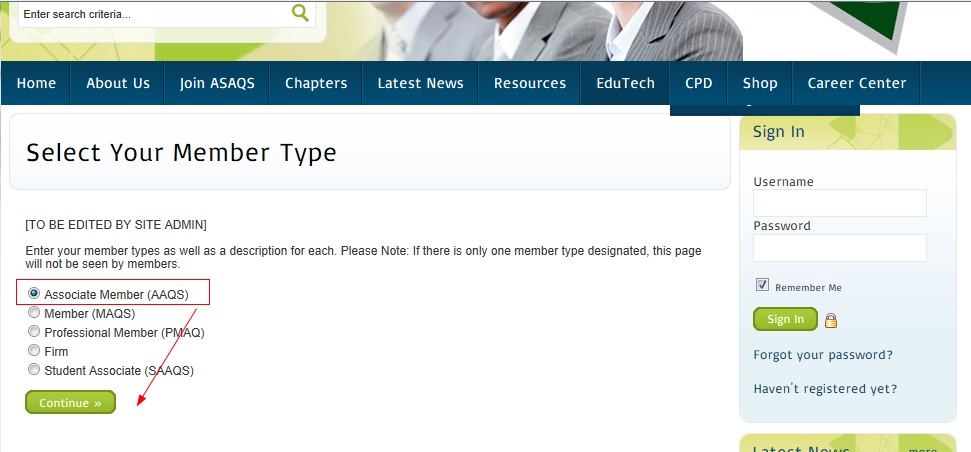Pick the Firm member type
Screen dimensions: 971x452
34,351
